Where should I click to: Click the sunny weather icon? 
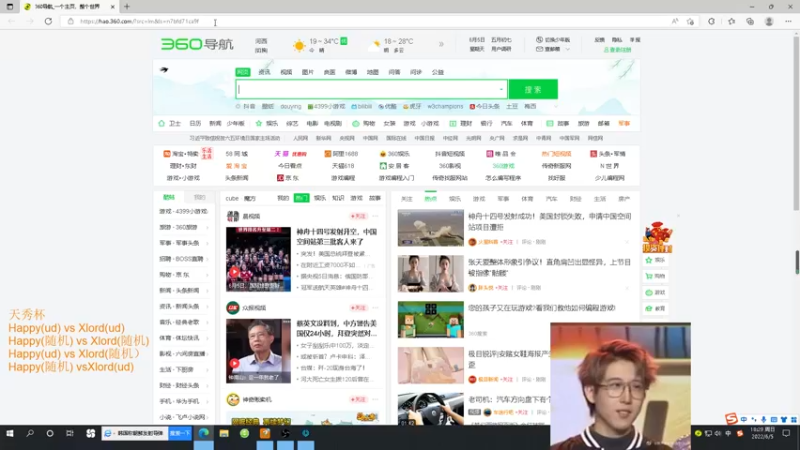299,46
